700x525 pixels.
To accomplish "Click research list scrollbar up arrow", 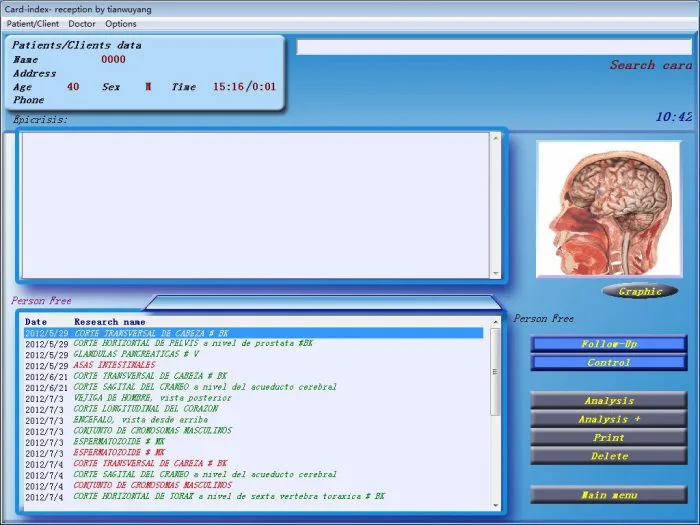I will 495,322.
